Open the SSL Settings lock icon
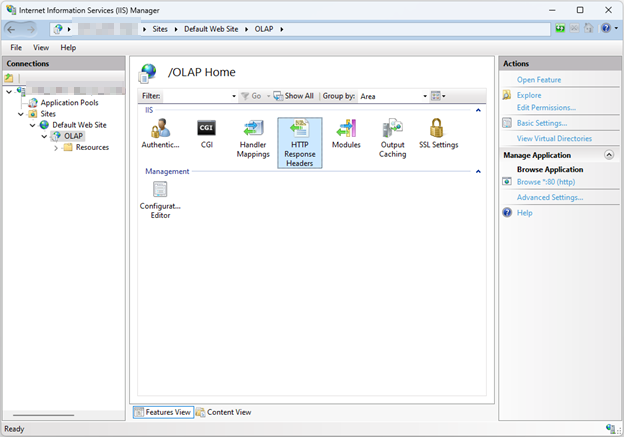624x437 pixels. pyautogui.click(x=437, y=128)
